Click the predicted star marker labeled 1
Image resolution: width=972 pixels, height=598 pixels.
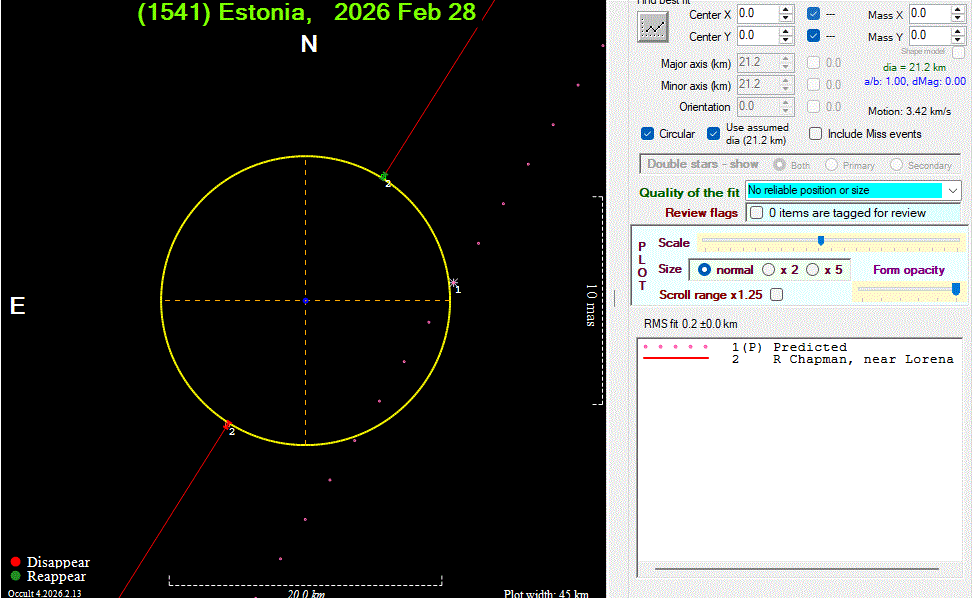point(454,282)
